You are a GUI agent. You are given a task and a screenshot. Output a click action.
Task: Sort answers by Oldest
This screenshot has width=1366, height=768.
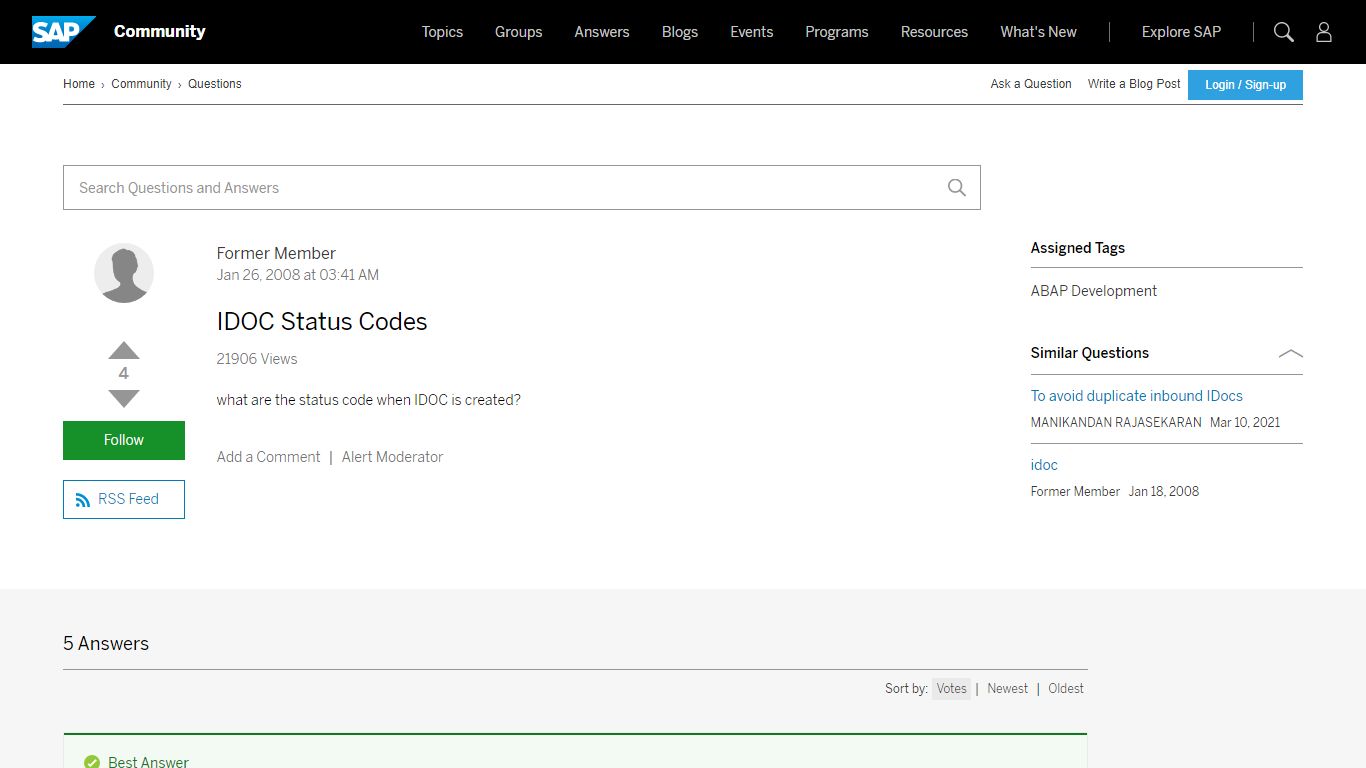click(x=1066, y=688)
